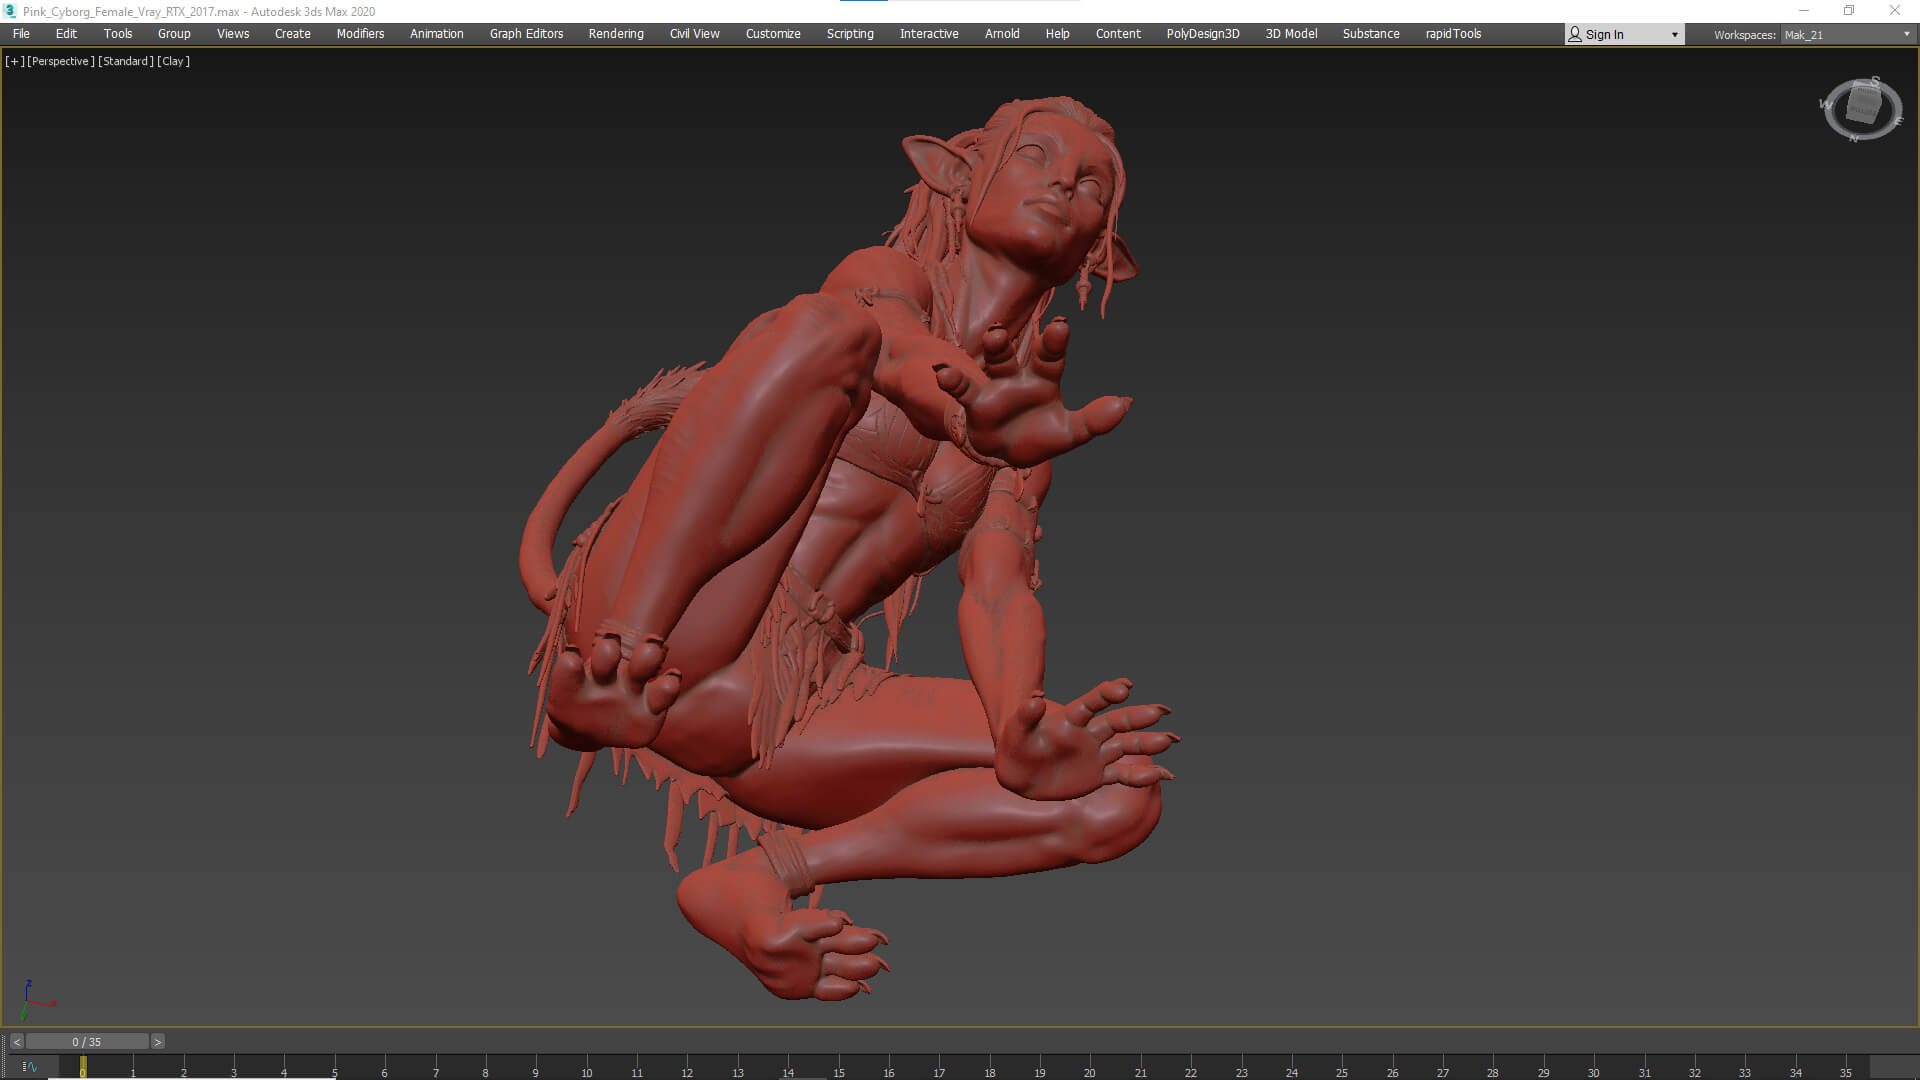The image size is (1920, 1080).
Task: Open the Interactive menu
Action: point(929,34)
